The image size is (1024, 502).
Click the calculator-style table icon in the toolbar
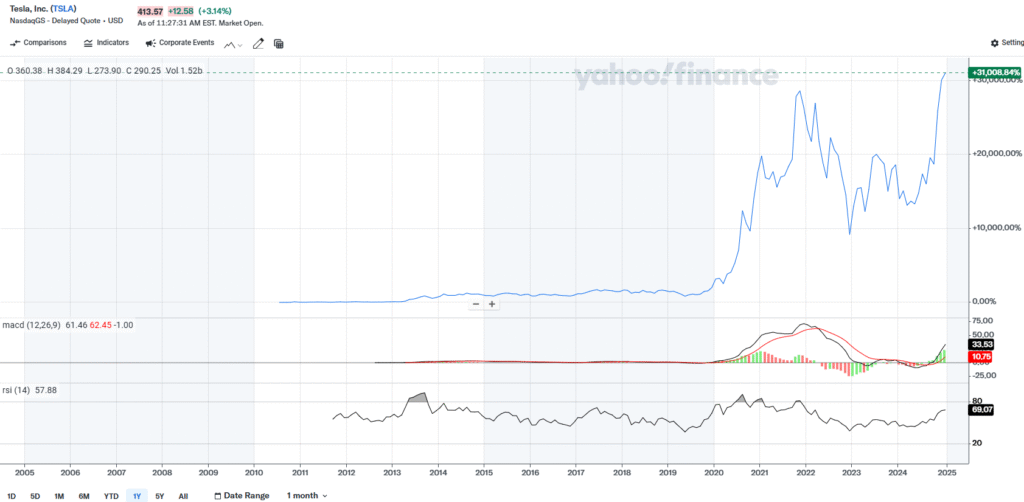pyautogui.click(x=278, y=44)
